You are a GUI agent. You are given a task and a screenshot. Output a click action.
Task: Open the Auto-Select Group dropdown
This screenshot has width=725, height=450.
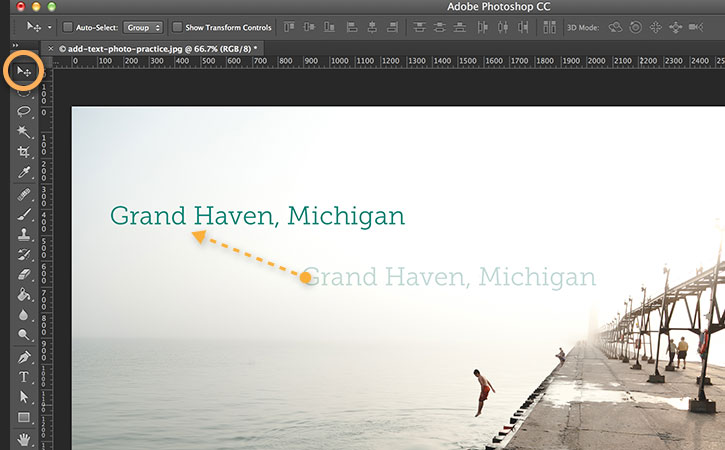click(x=143, y=27)
